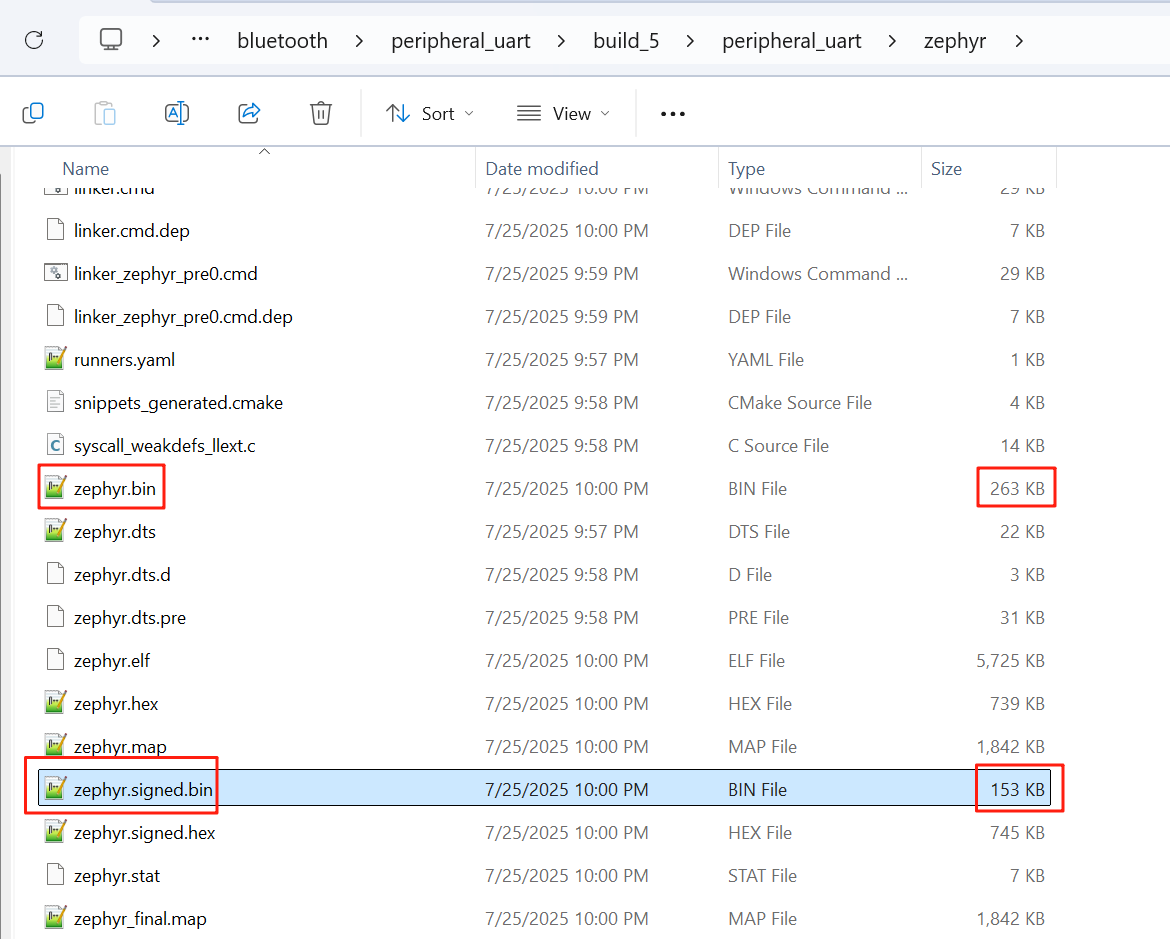Expand chevron after the zephyr breadcrumb

tap(1019, 41)
